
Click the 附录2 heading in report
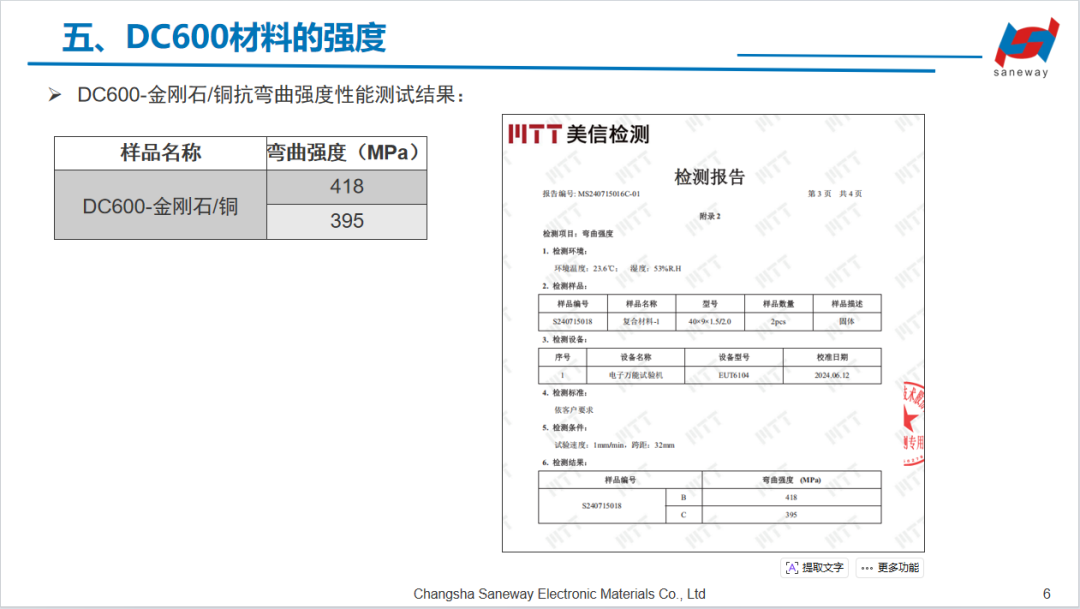709,216
